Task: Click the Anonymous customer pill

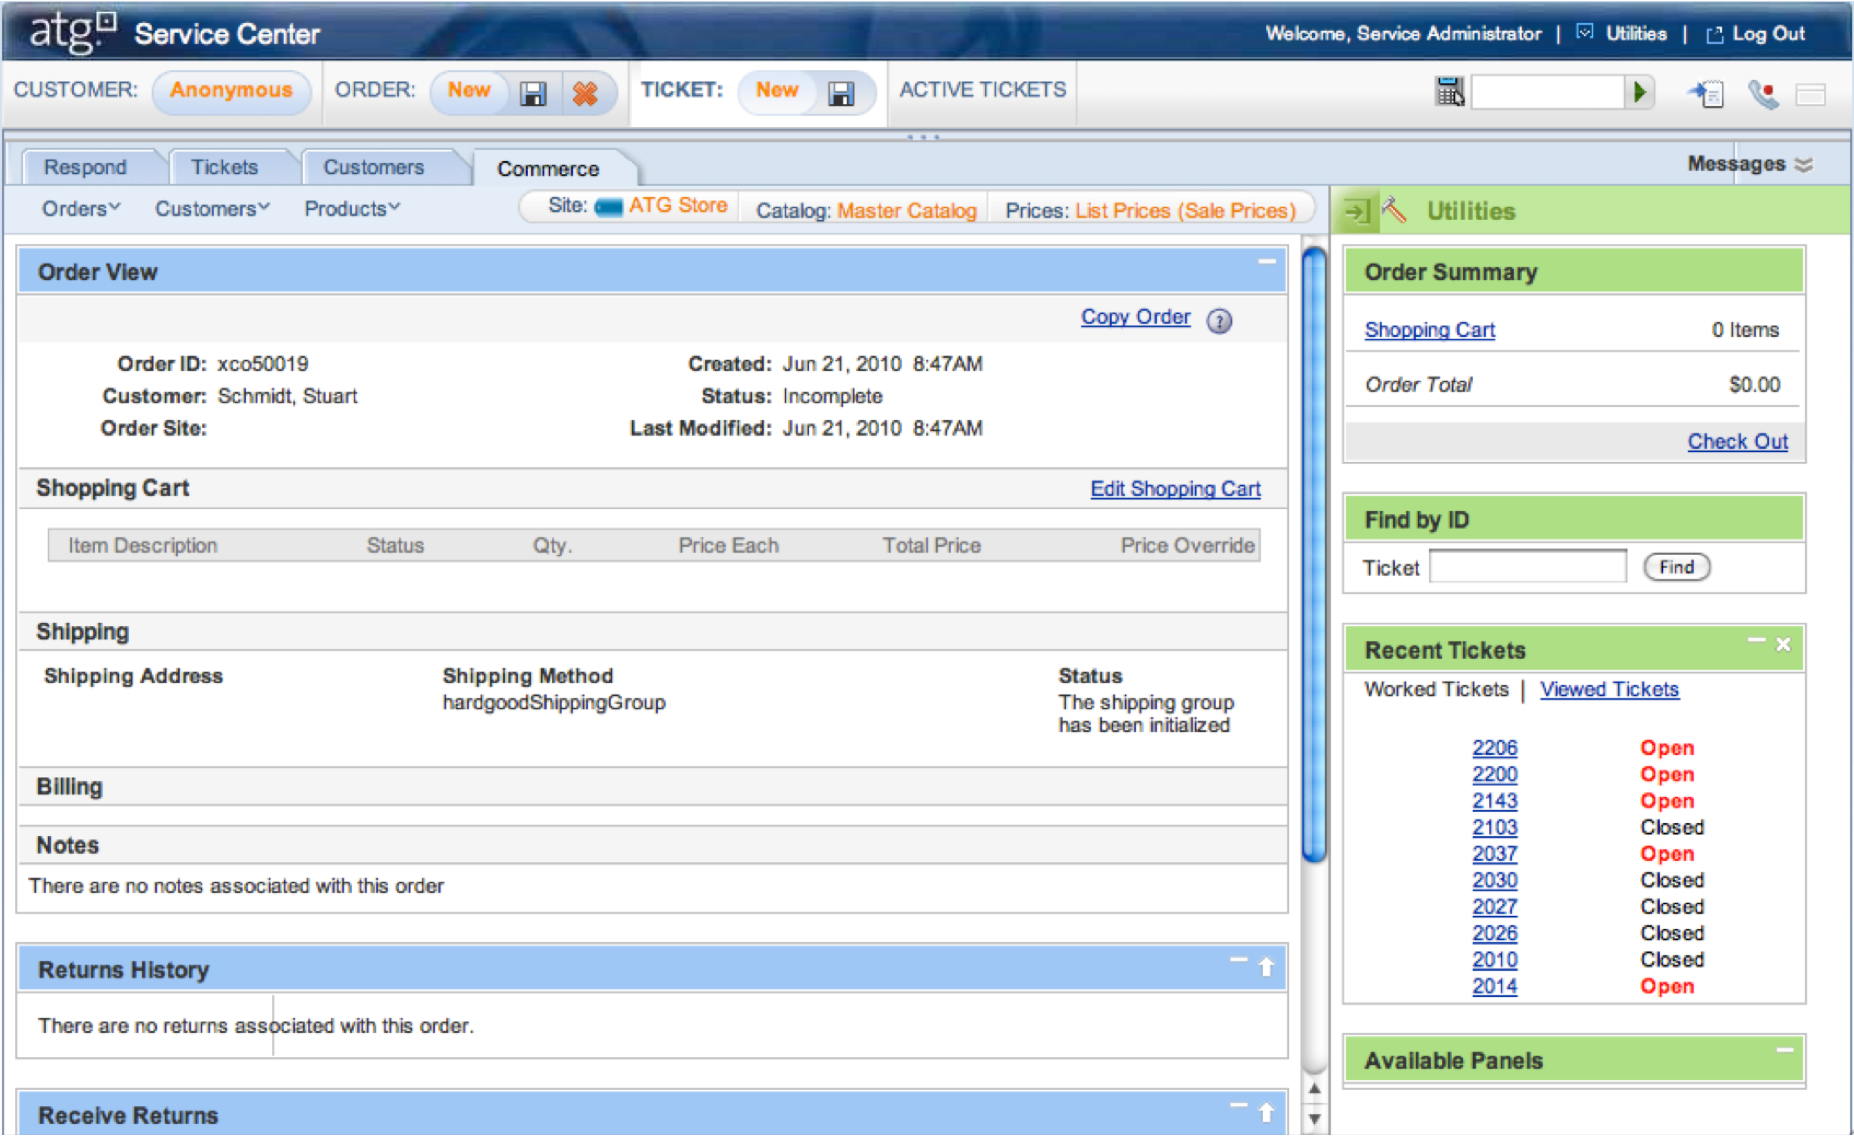Action: pos(231,91)
